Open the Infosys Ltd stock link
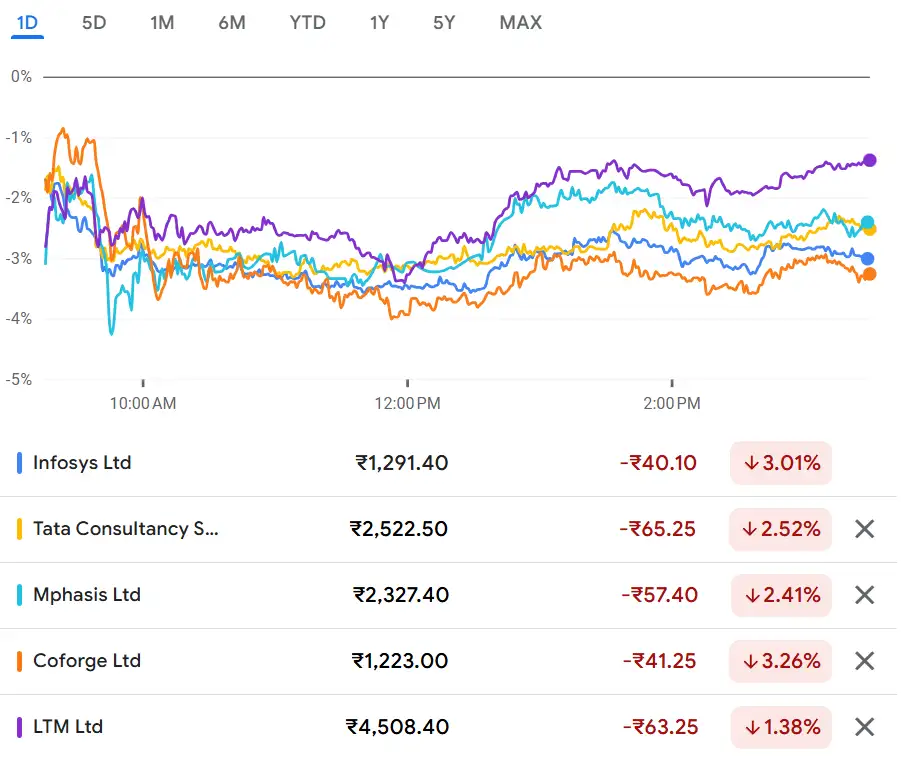The width and height of the screenshot is (901, 757). point(82,463)
